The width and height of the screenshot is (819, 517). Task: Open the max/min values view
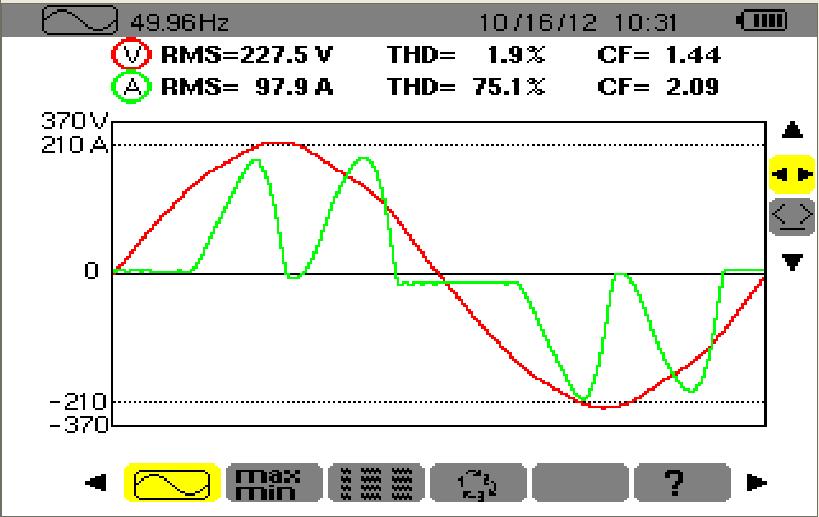(x=274, y=483)
